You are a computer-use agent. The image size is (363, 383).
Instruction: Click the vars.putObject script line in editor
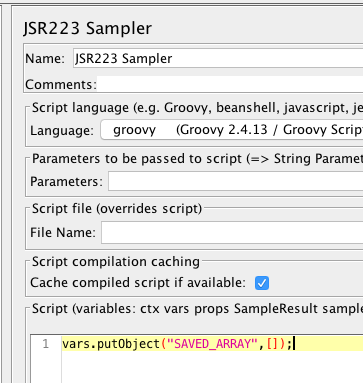(x=212, y=344)
